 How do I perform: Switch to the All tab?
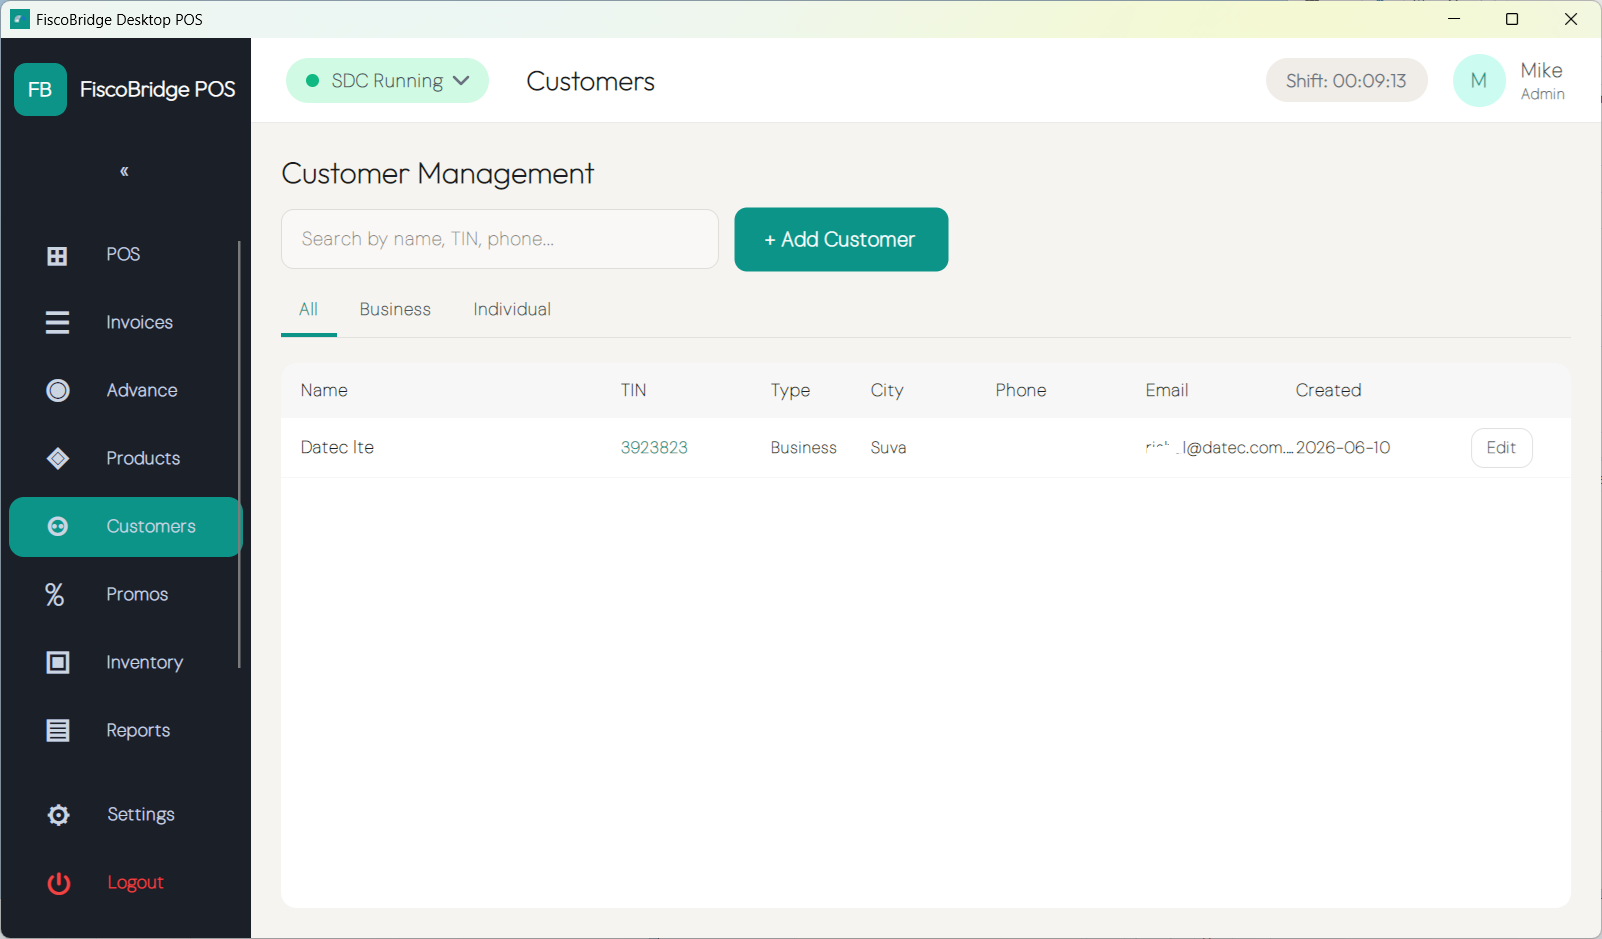point(308,309)
